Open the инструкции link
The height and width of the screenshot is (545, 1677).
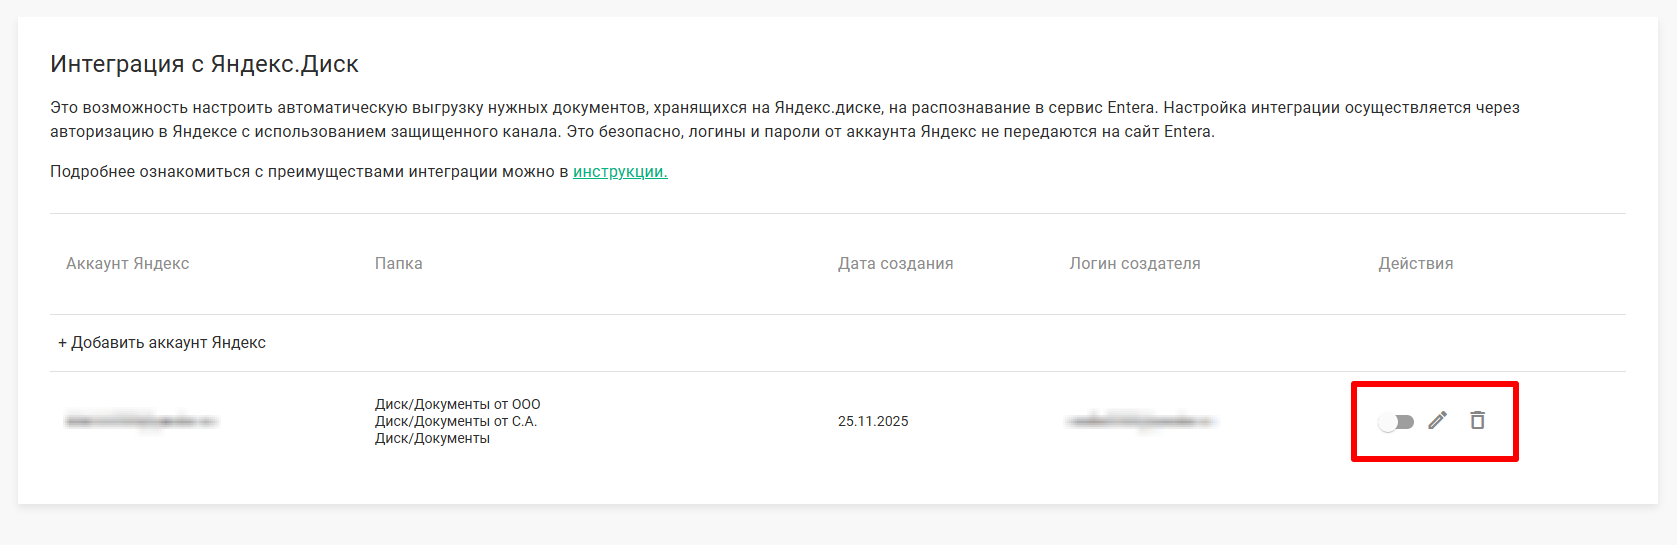[620, 172]
